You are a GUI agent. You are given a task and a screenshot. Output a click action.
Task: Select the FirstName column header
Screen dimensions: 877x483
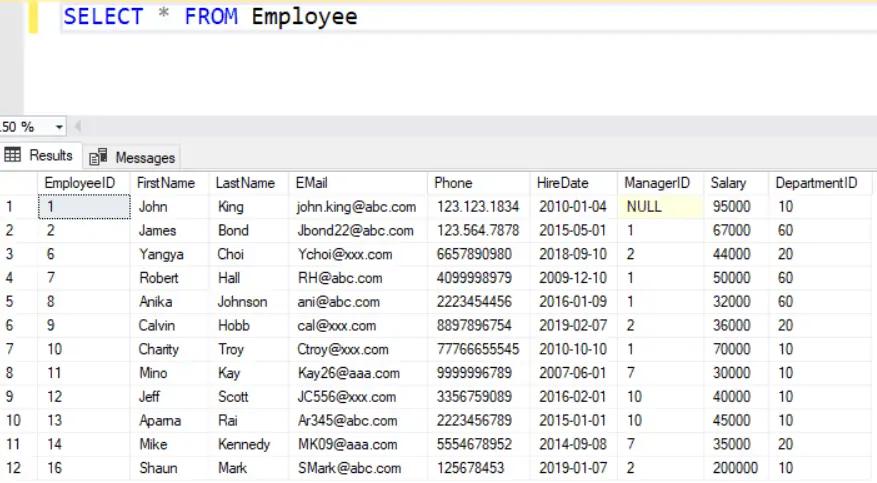point(166,183)
